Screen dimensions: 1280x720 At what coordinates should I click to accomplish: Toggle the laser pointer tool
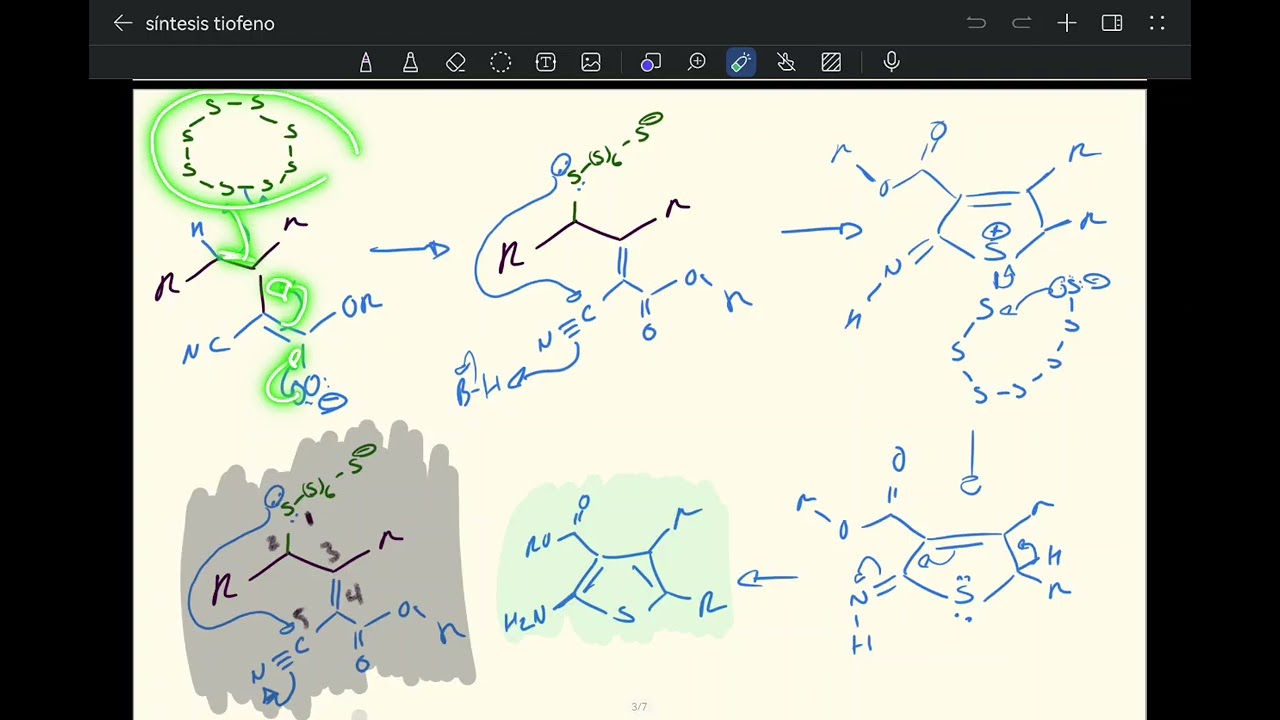(x=741, y=62)
